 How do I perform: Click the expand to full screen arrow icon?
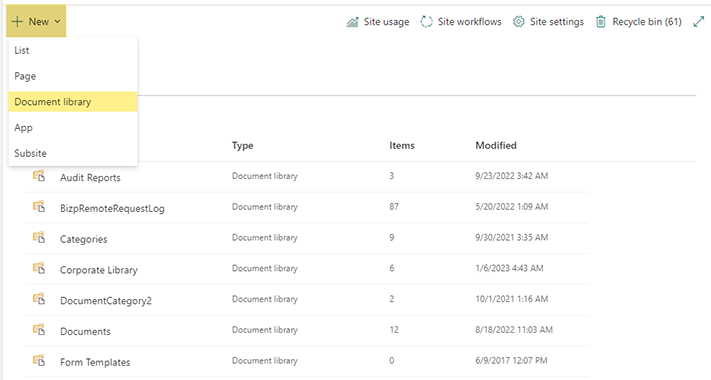(x=699, y=21)
